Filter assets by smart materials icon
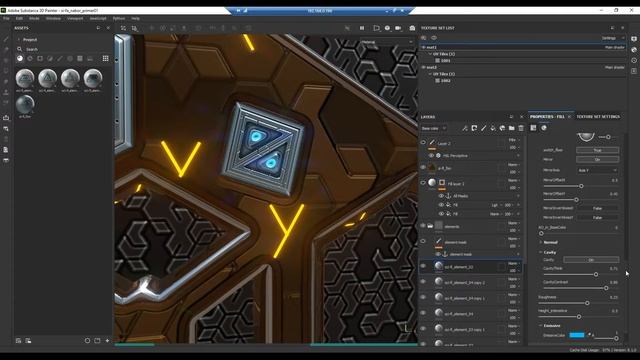 point(30,58)
